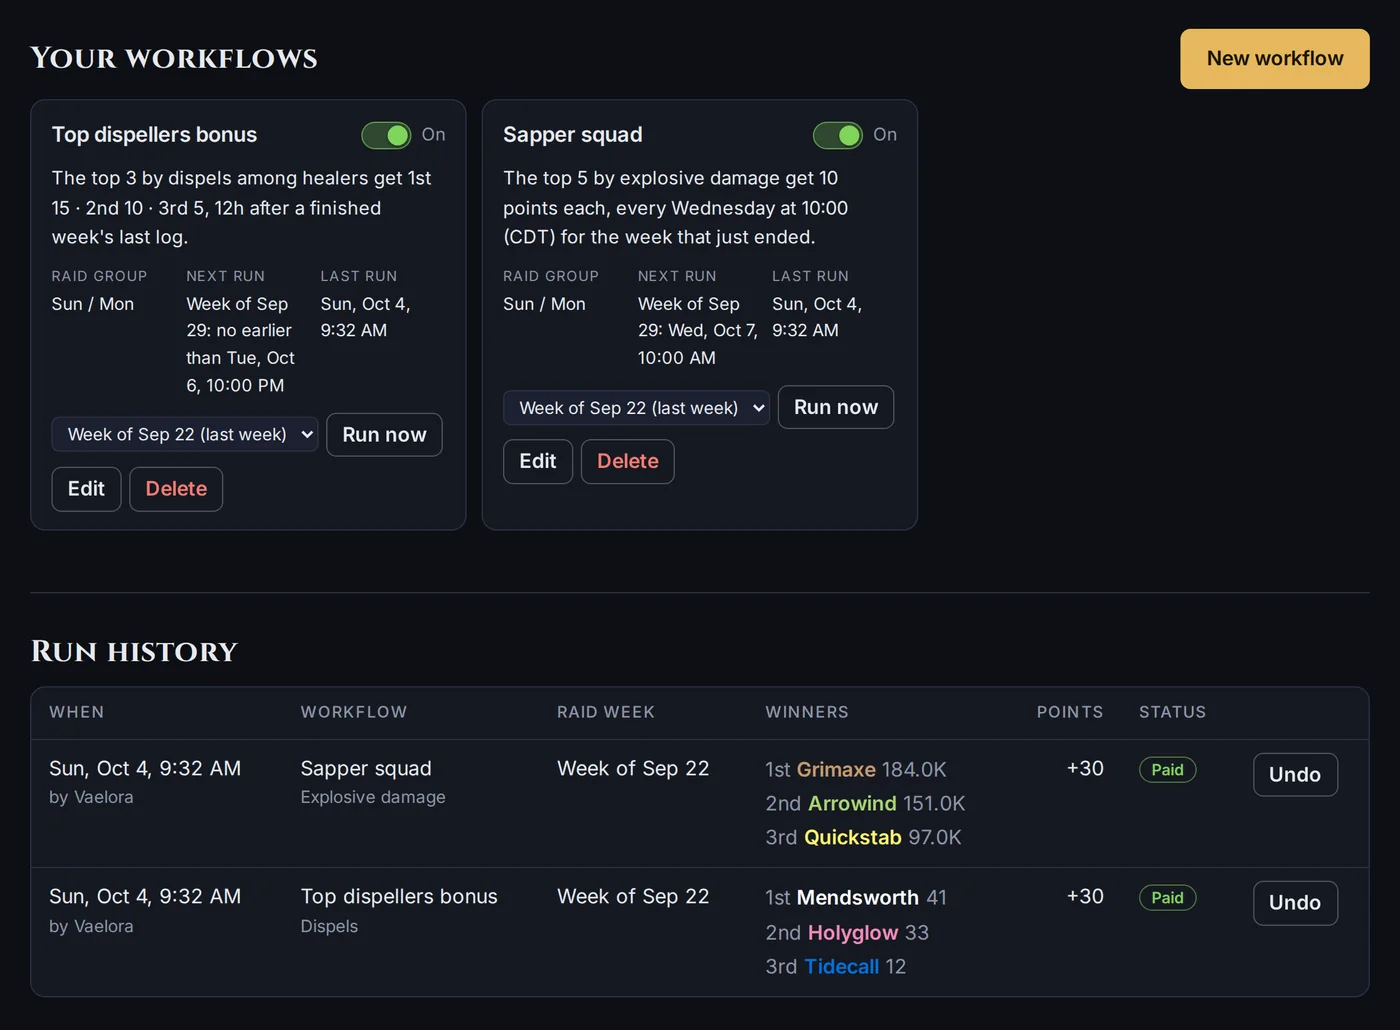
Task: Disable the Sapper squad workflow switch
Action: [x=838, y=135]
